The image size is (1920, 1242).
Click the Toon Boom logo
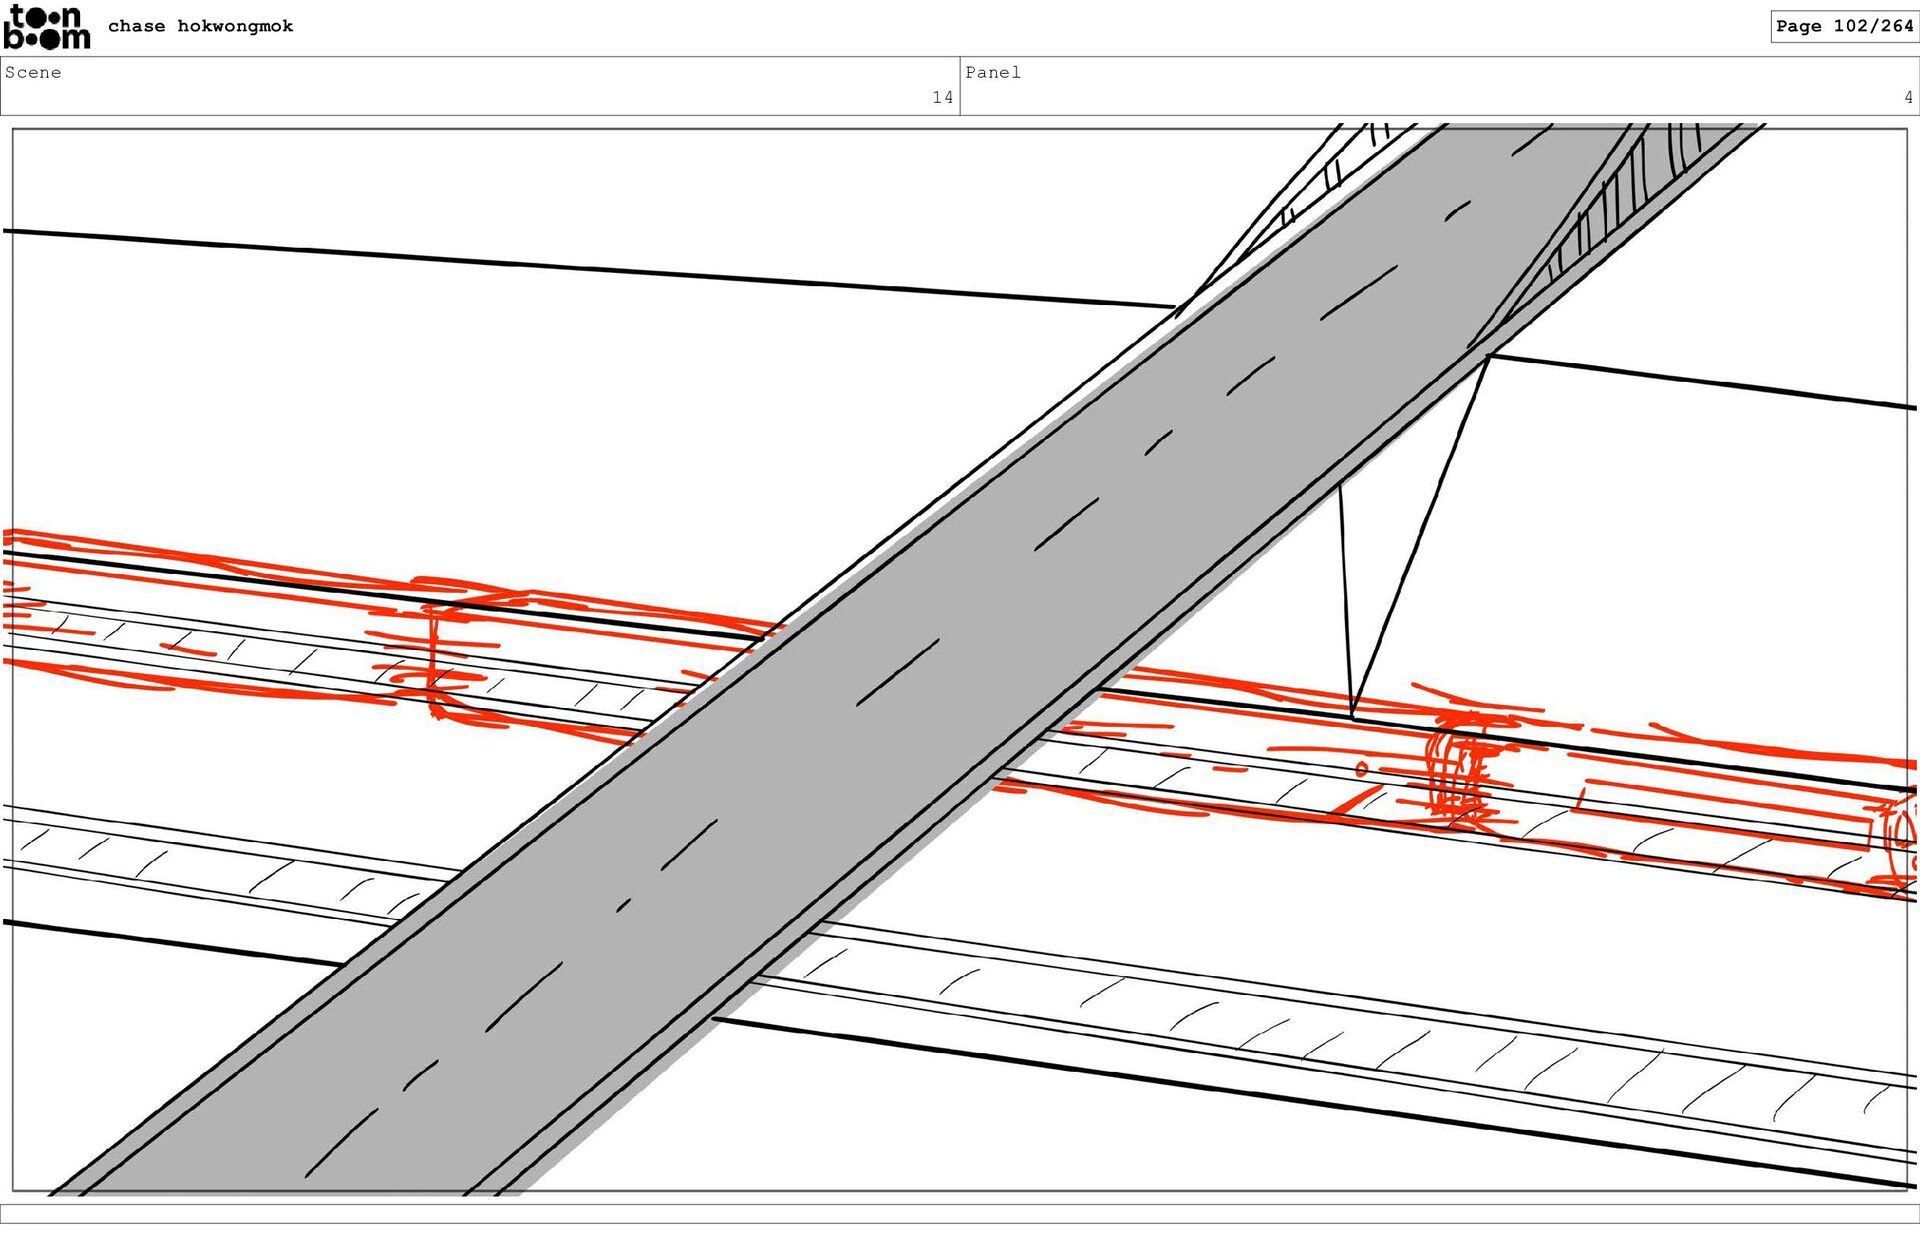tap(46, 27)
